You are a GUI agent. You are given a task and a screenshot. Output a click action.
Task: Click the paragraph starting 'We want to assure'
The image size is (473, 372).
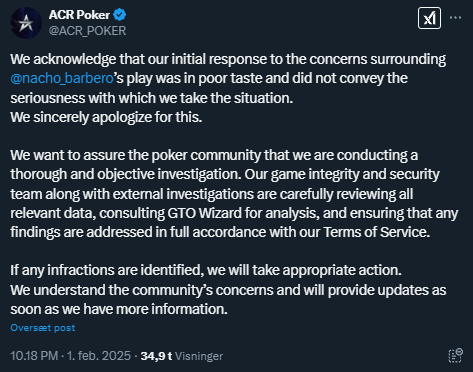coord(234,194)
